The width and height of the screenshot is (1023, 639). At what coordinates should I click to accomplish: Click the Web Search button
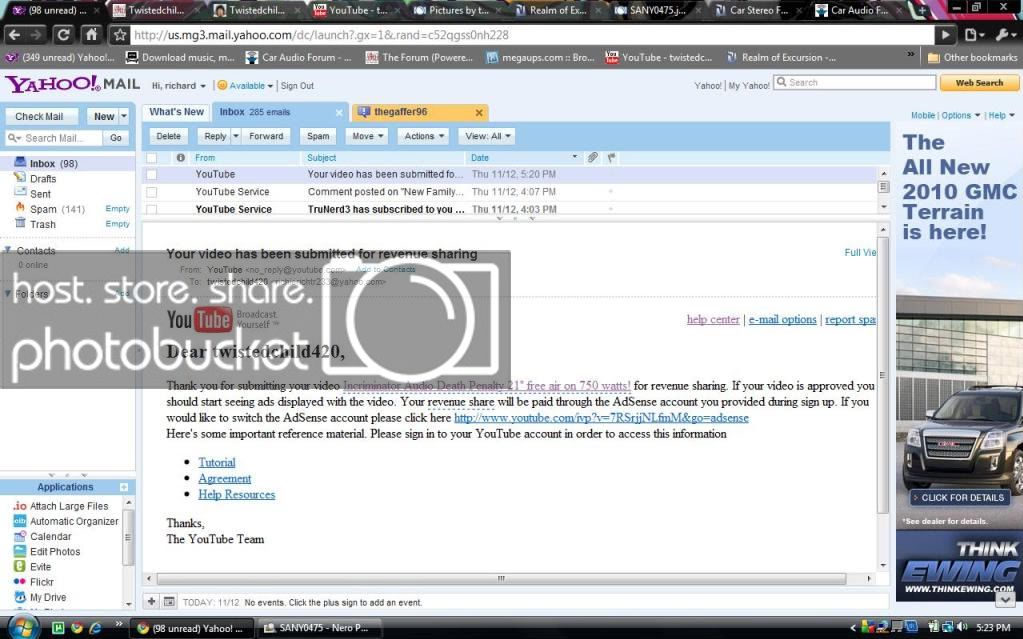(x=979, y=83)
